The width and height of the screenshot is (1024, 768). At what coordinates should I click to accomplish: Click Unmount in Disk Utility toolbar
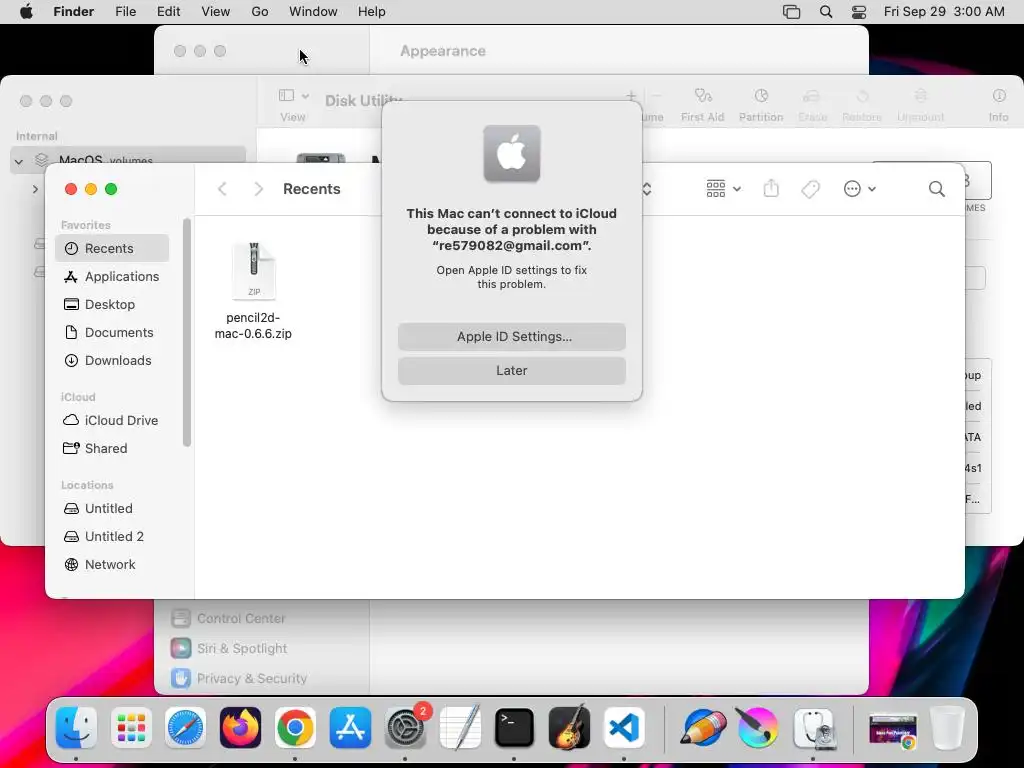pyautogui.click(x=920, y=104)
